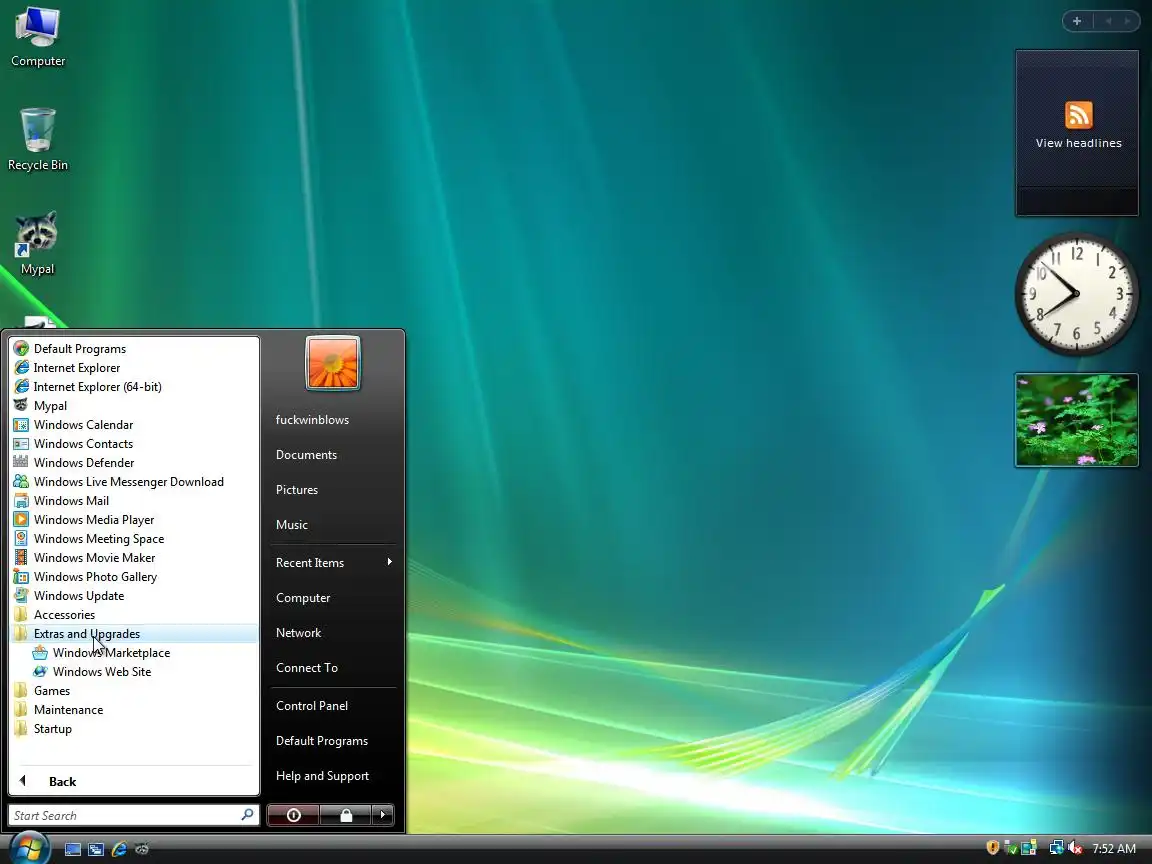Run Windows Update
The height and width of the screenshot is (864, 1152).
(134, 596)
